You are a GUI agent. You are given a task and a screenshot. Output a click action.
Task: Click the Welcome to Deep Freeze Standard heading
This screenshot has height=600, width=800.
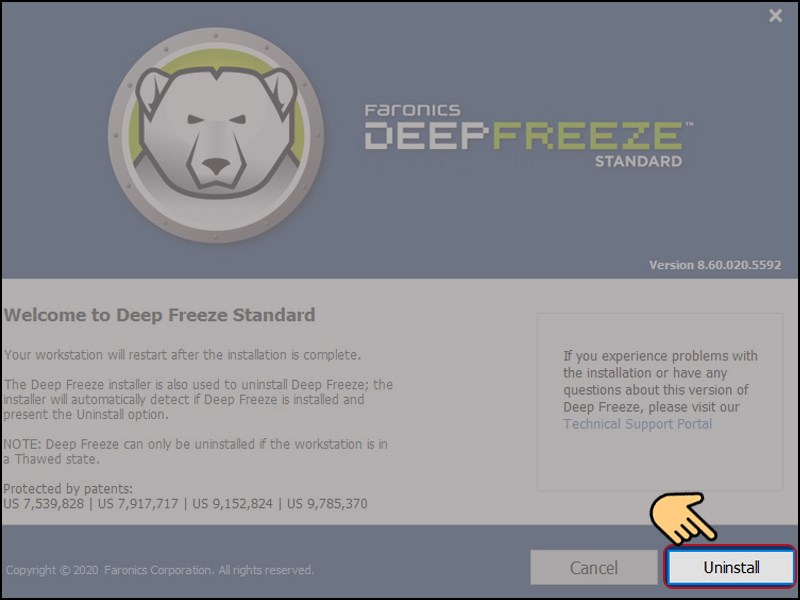tap(159, 315)
